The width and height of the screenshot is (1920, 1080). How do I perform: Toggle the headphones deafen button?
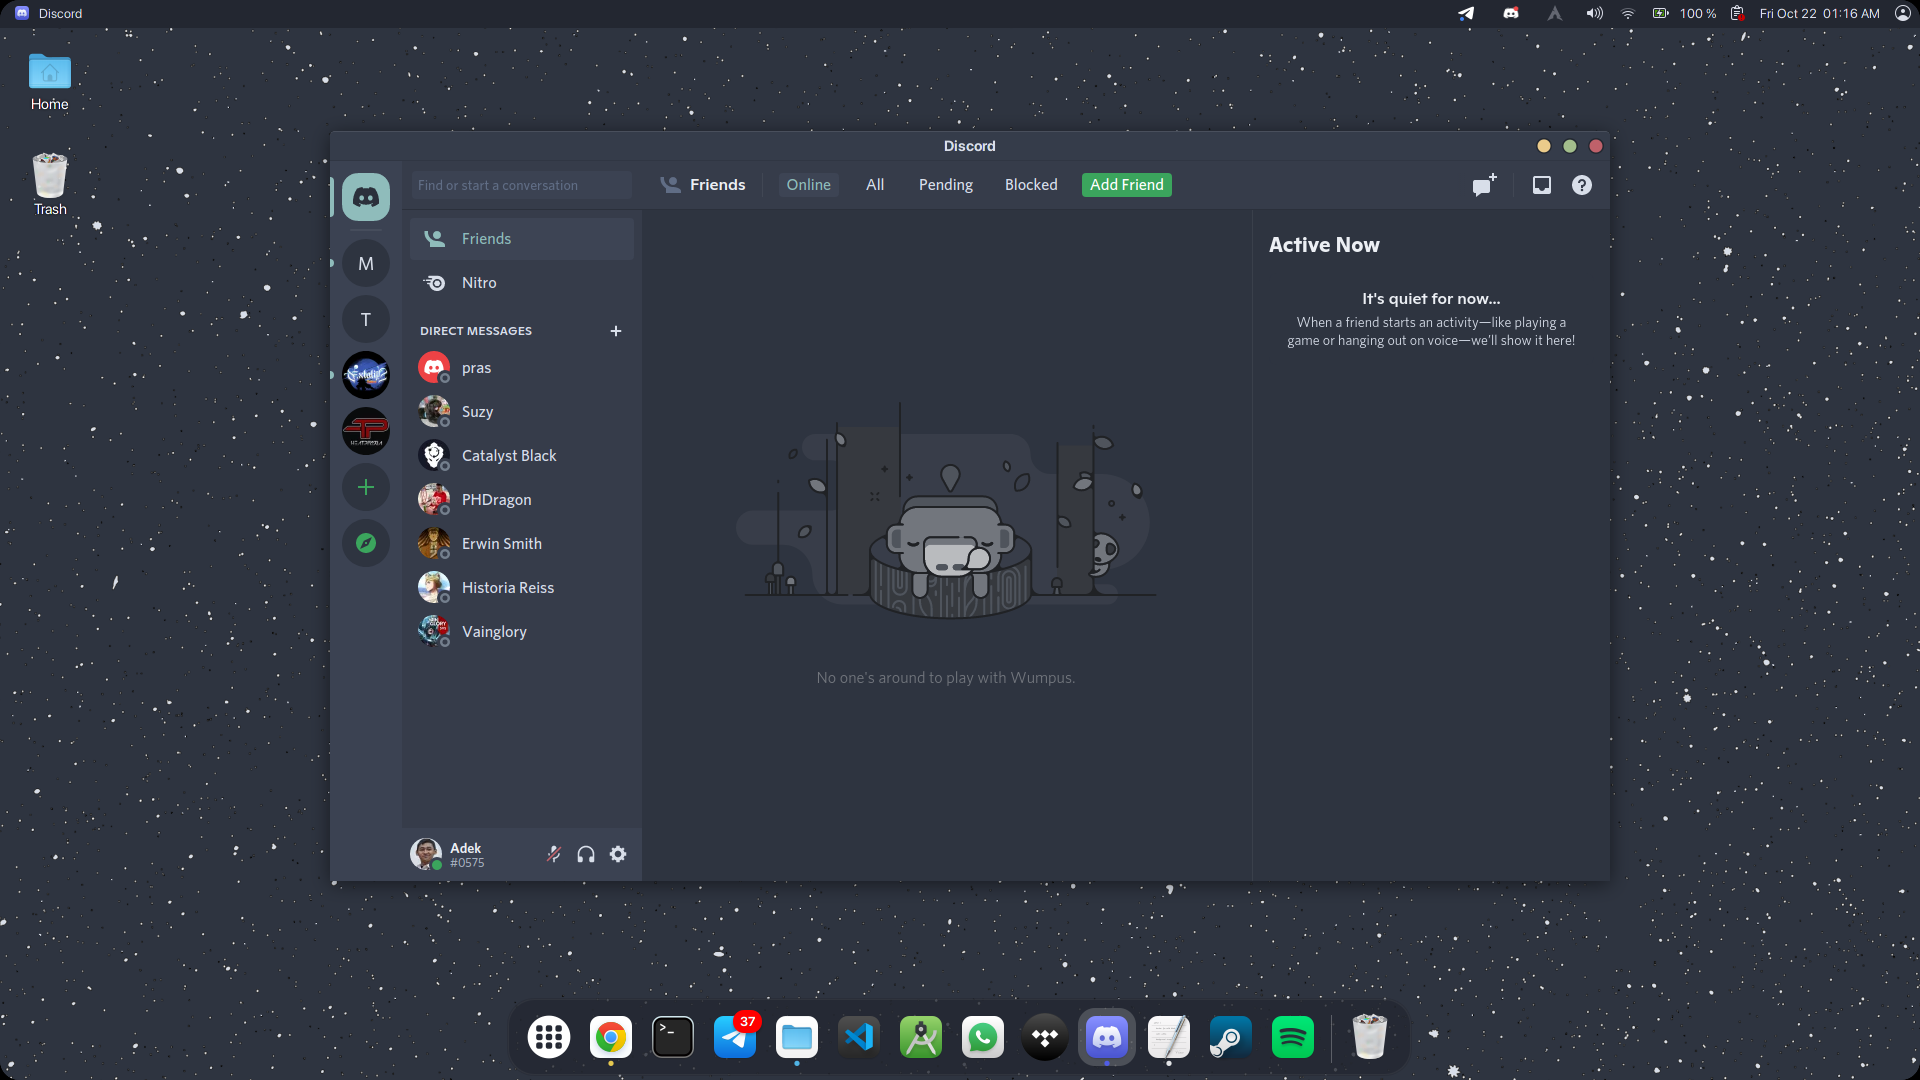click(x=586, y=854)
